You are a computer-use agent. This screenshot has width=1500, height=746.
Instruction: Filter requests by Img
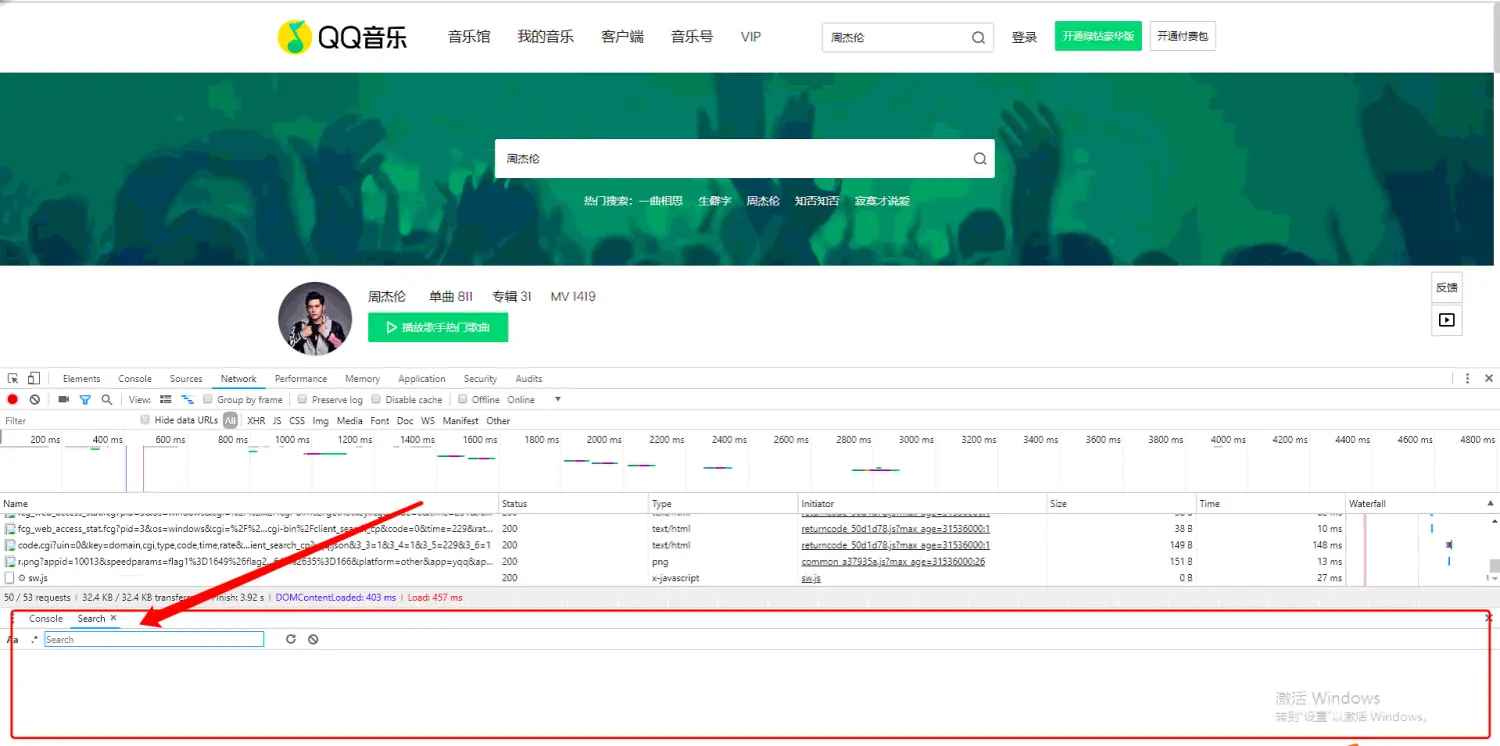coord(320,421)
